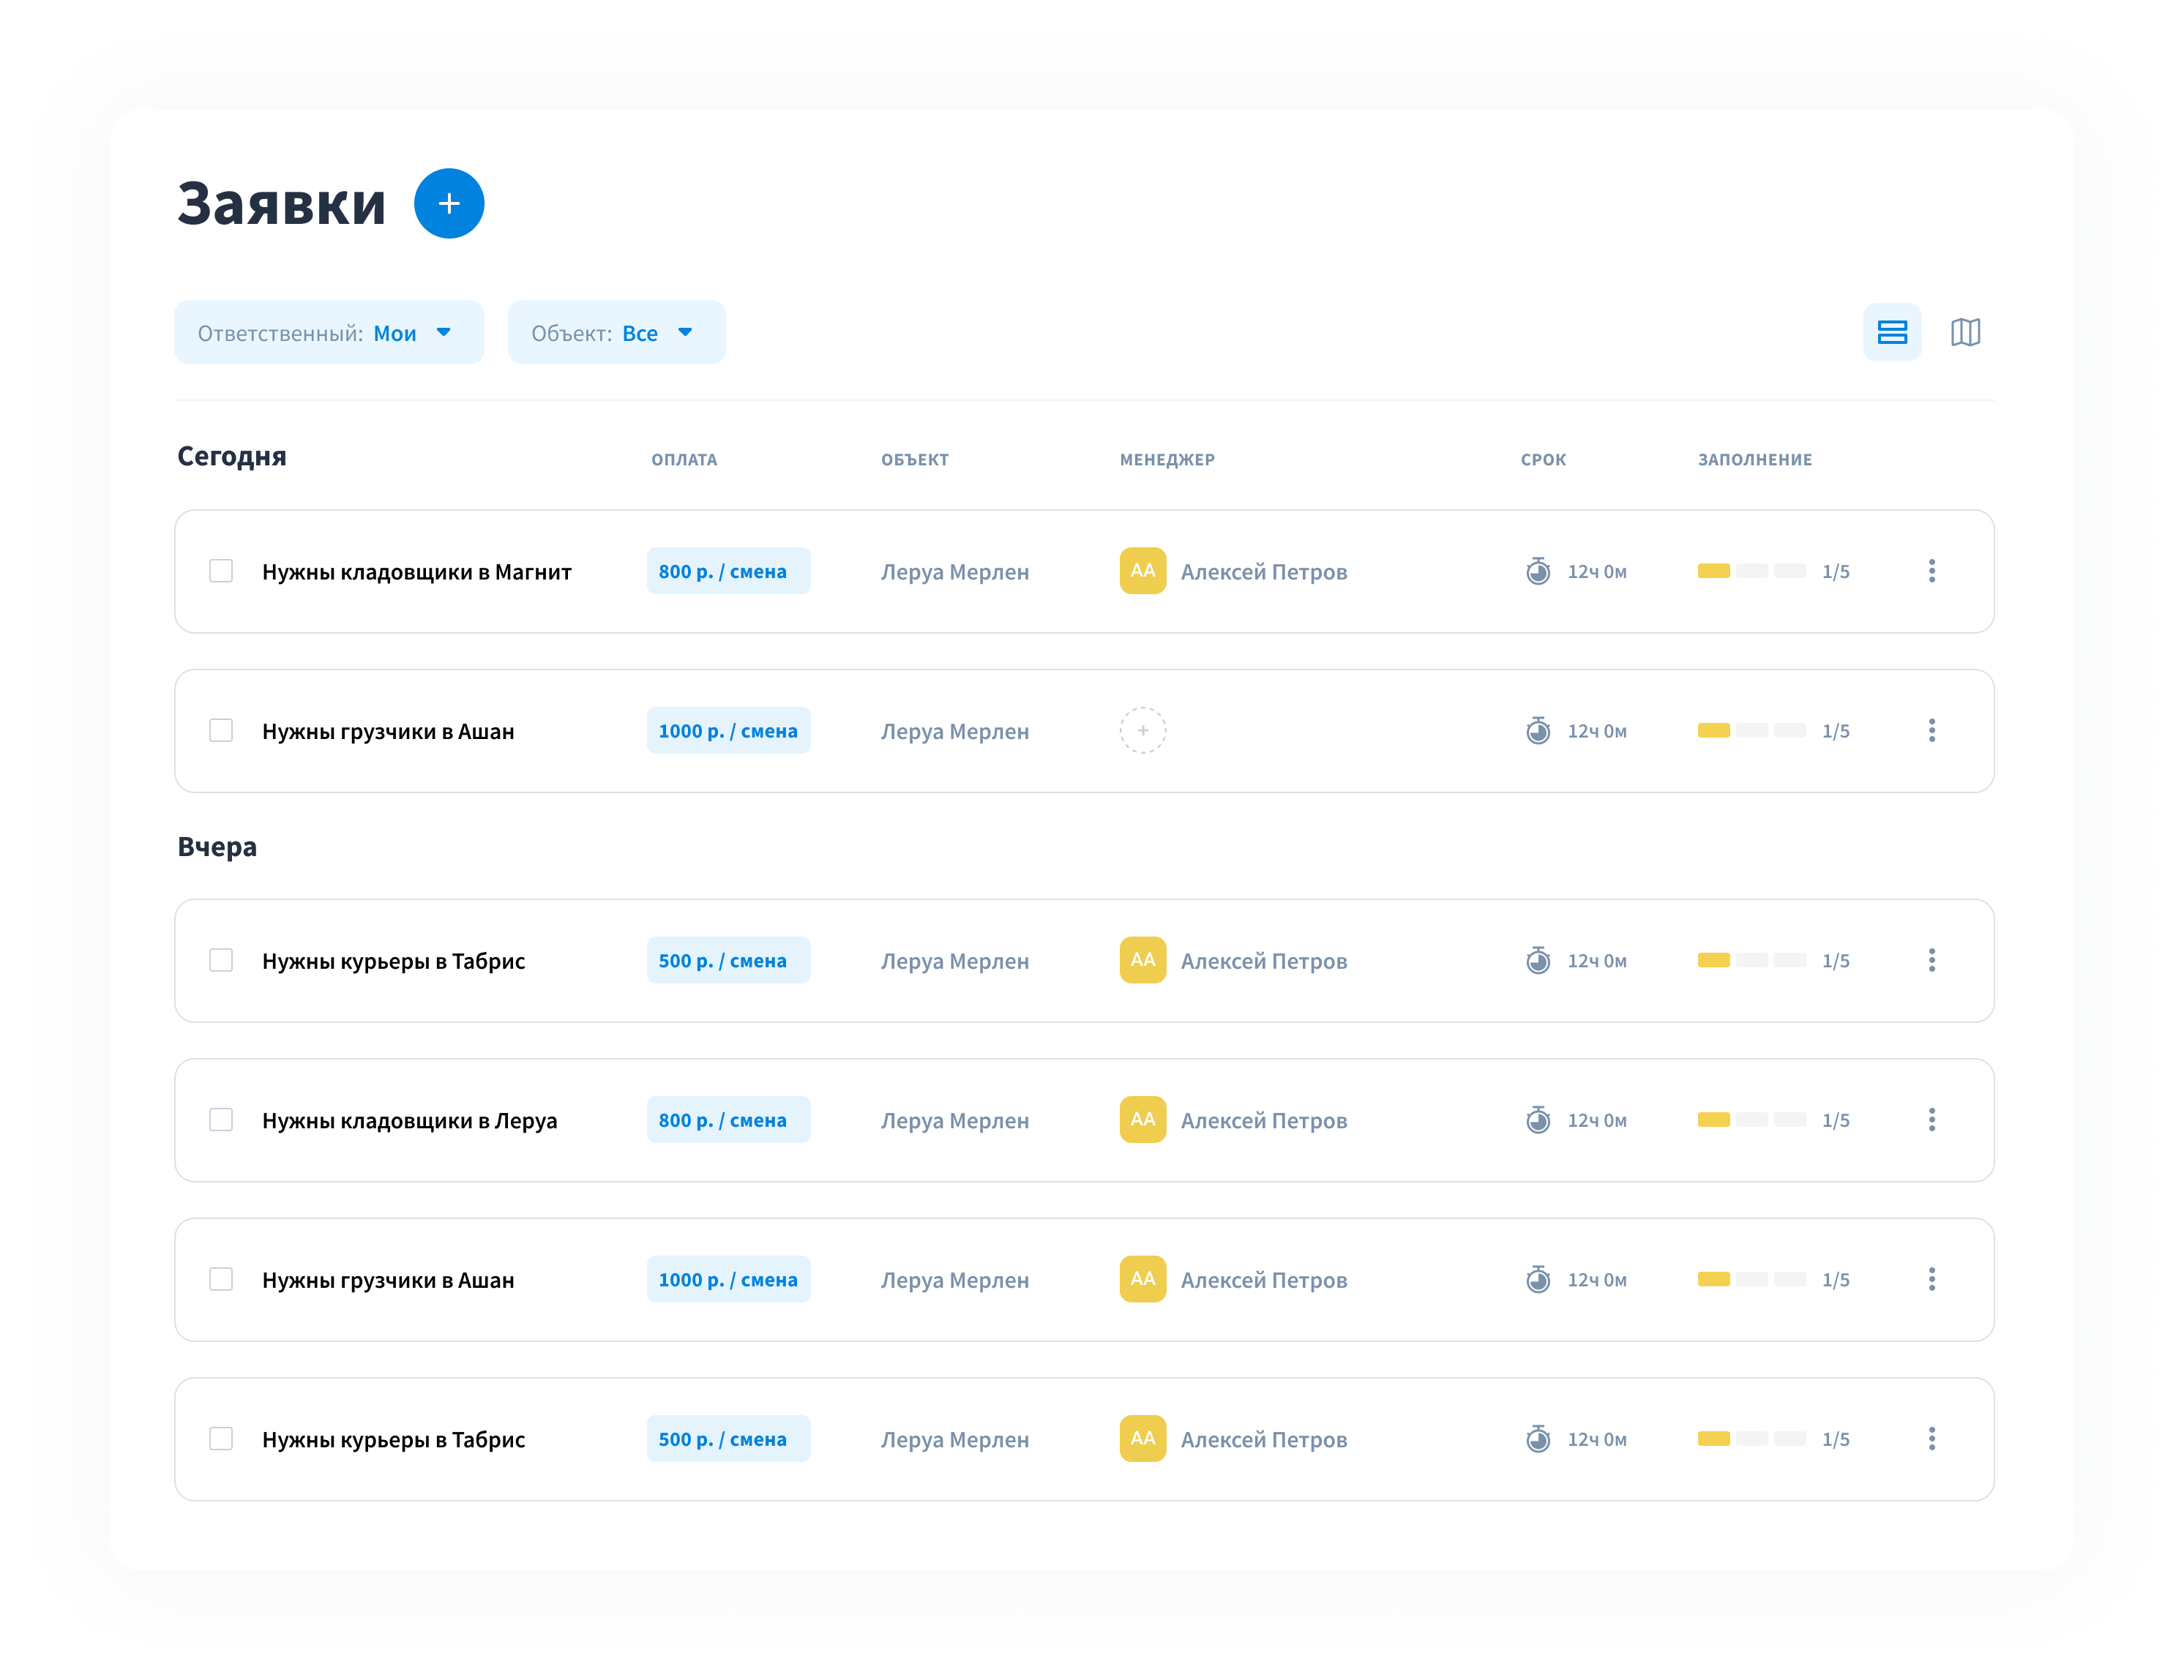Viewport: 2184px width, 1680px height.
Task: Click the ОПЛАТА column header
Action: [x=684, y=460]
